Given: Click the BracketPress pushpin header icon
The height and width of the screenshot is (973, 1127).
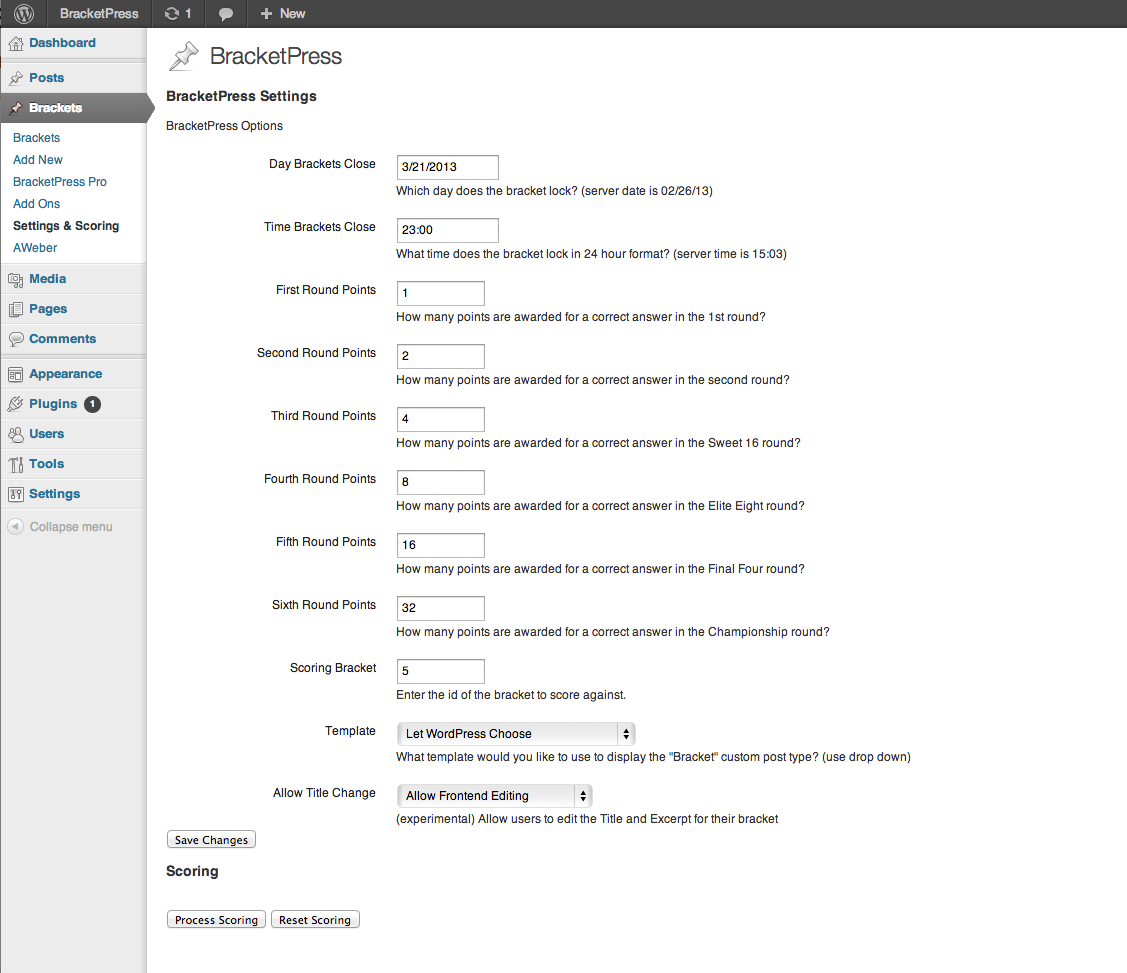Looking at the screenshot, I should click(x=184, y=56).
